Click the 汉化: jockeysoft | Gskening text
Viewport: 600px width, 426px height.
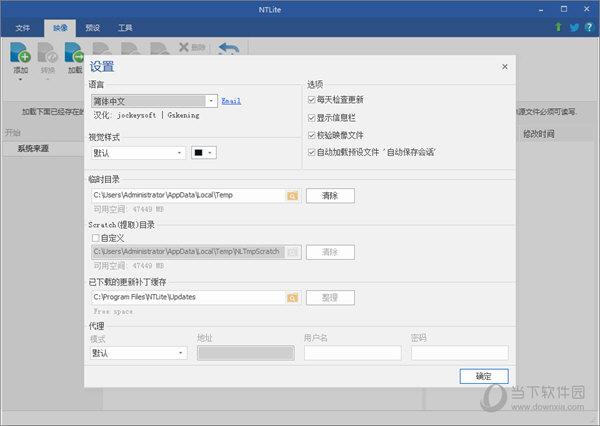pyautogui.click(x=147, y=115)
